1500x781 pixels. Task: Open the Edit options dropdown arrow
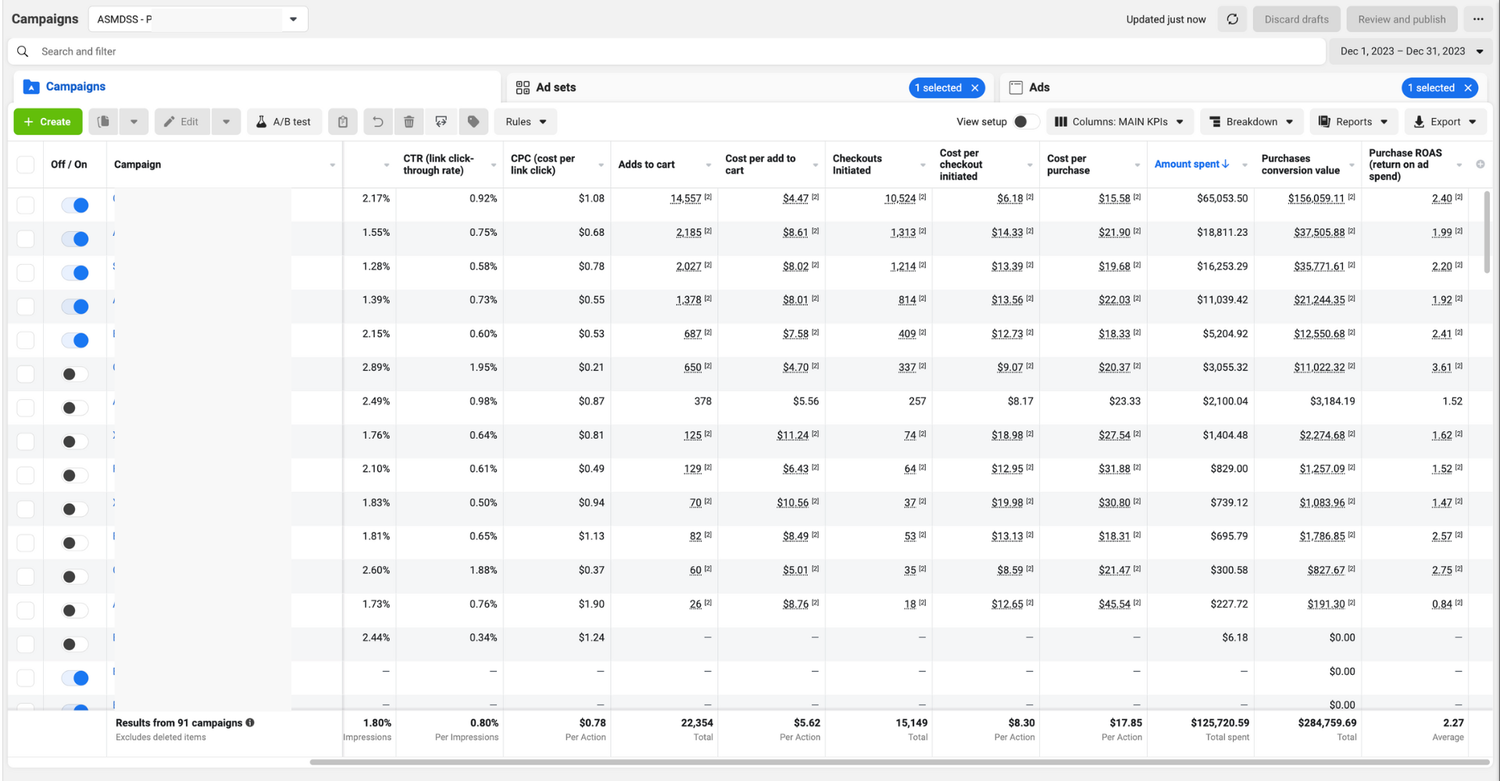tap(226, 122)
